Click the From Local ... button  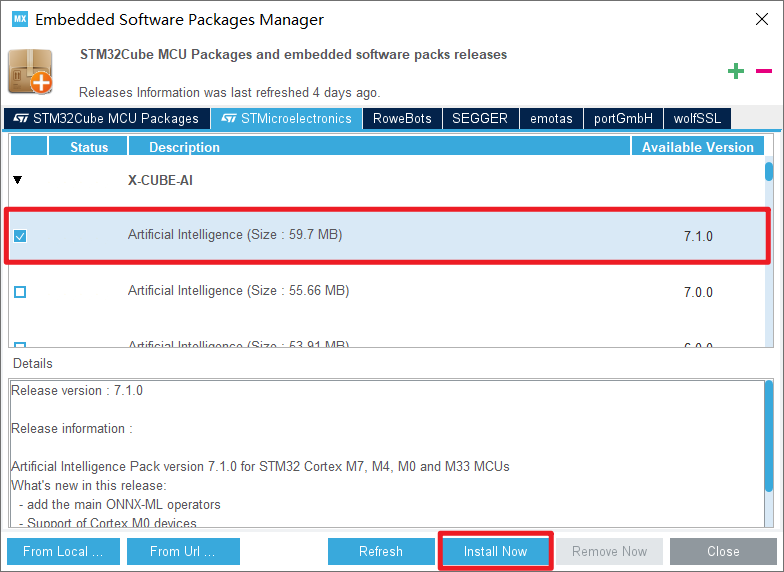pos(64,551)
